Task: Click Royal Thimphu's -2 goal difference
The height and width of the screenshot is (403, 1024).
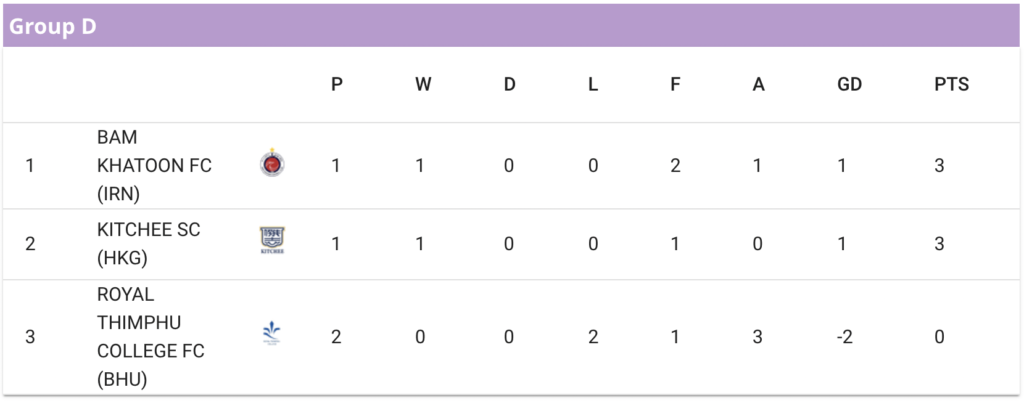Action: pyautogui.click(x=844, y=337)
